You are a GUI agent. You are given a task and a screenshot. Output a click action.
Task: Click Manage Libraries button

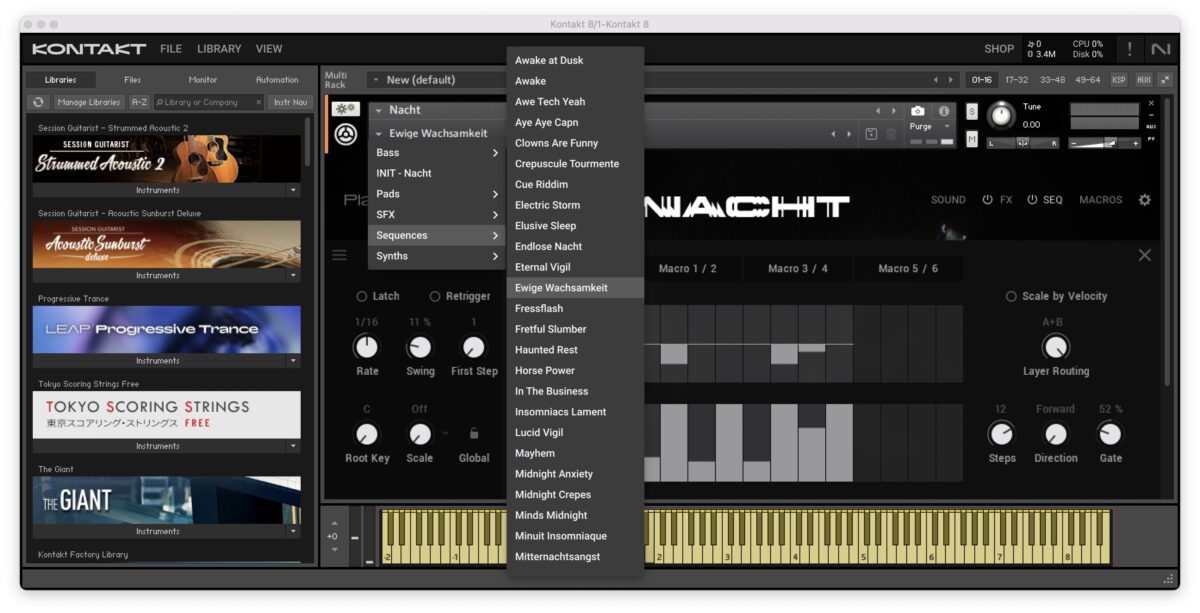point(89,102)
